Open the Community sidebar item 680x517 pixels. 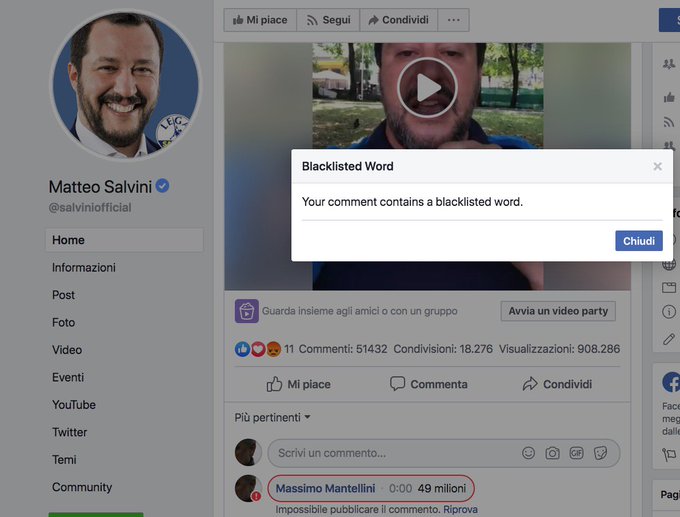click(82, 487)
